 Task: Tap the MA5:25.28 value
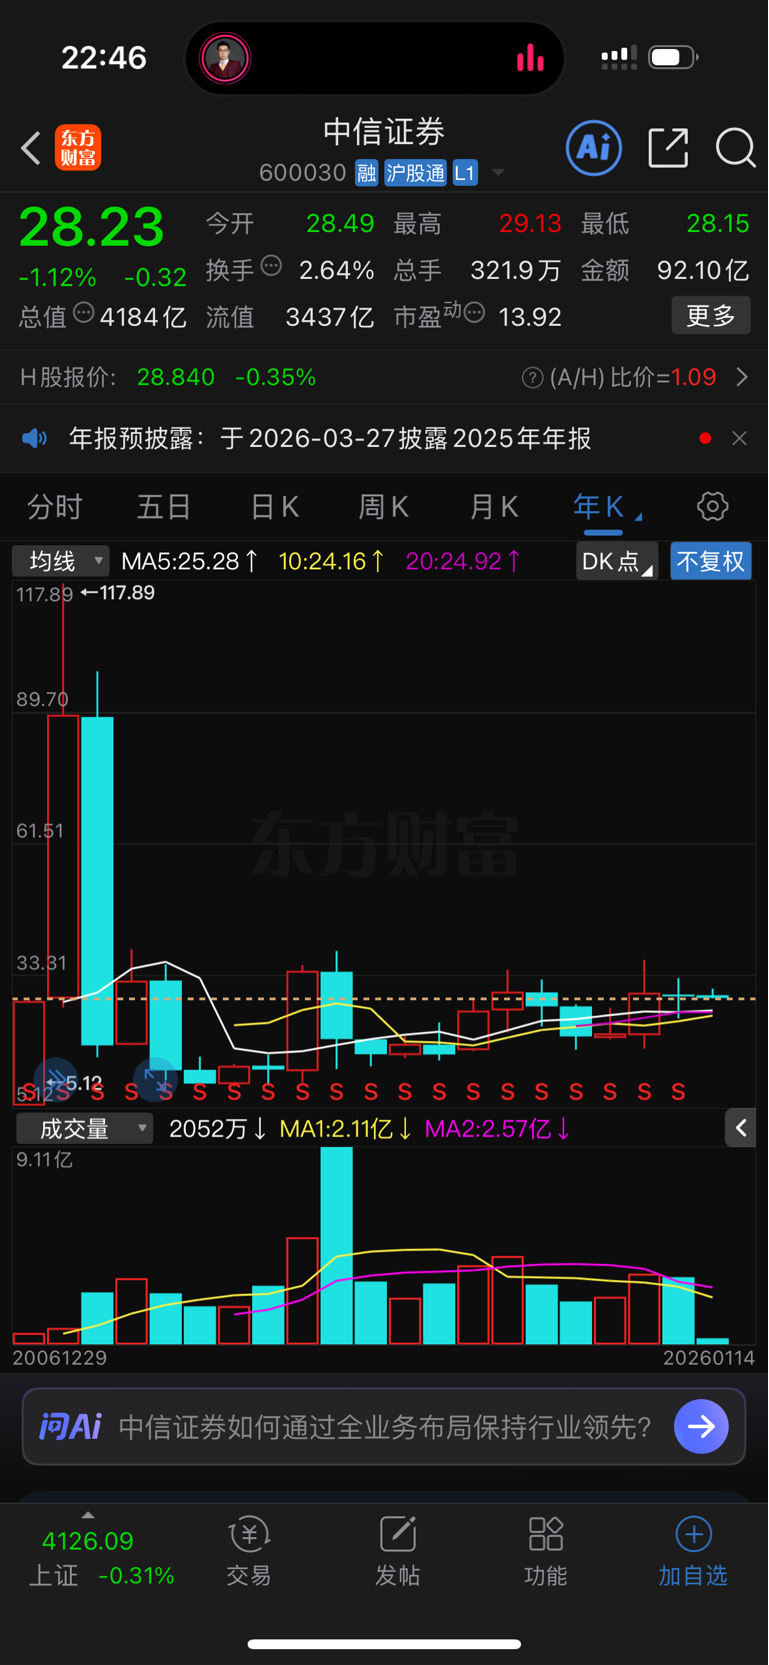[x=190, y=561]
